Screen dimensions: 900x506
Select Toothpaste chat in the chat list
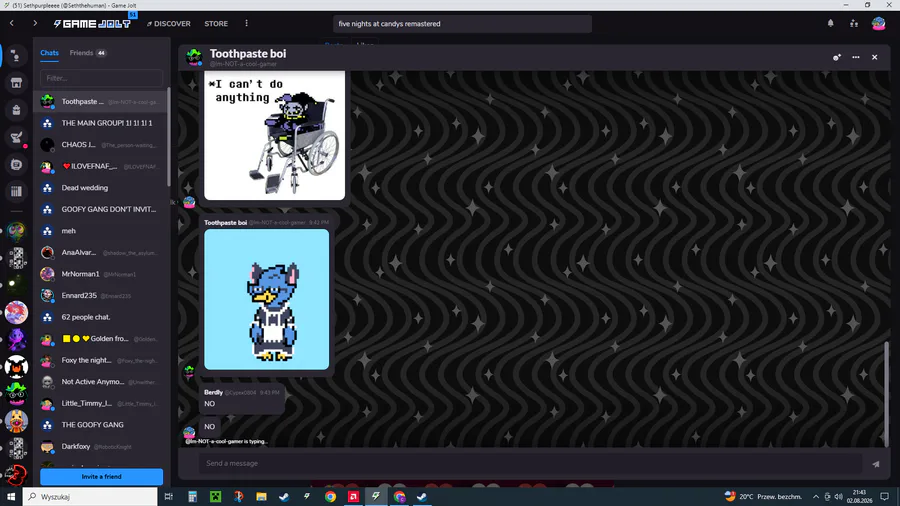[x=100, y=102]
